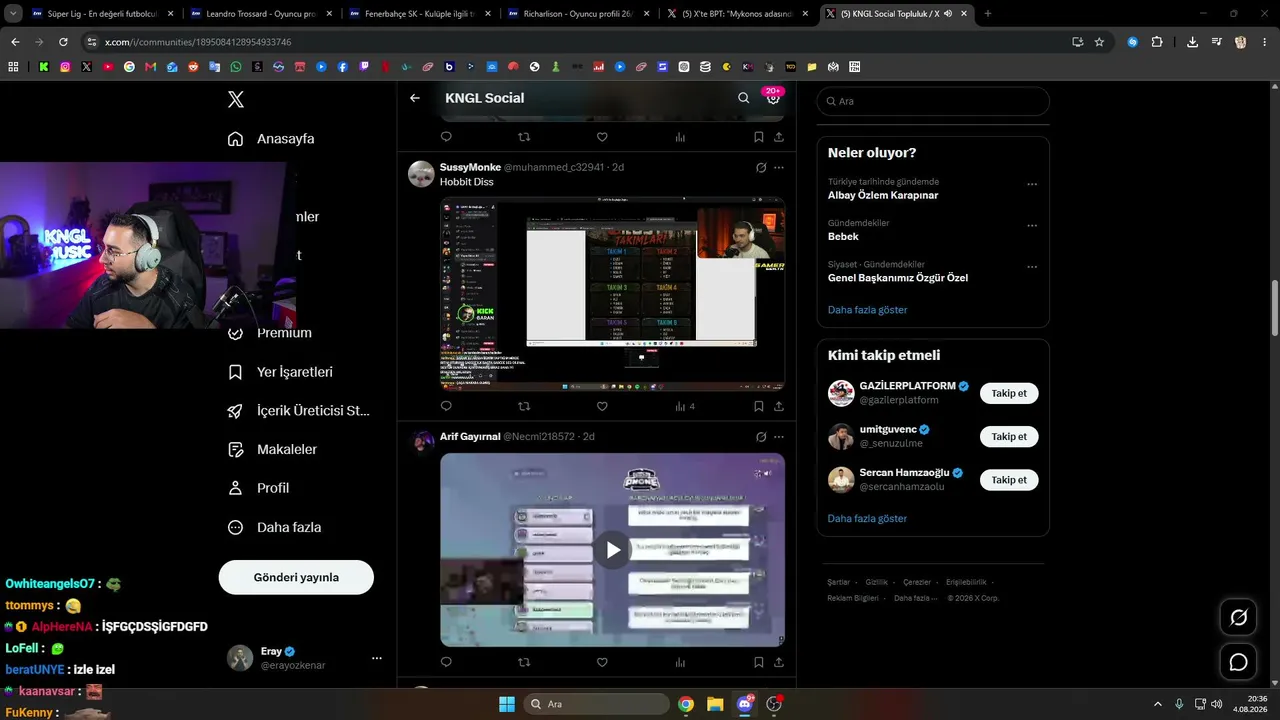Image resolution: width=1280 pixels, height=720 pixels.
Task: Open Profil in the sidebar
Action: 258,488
